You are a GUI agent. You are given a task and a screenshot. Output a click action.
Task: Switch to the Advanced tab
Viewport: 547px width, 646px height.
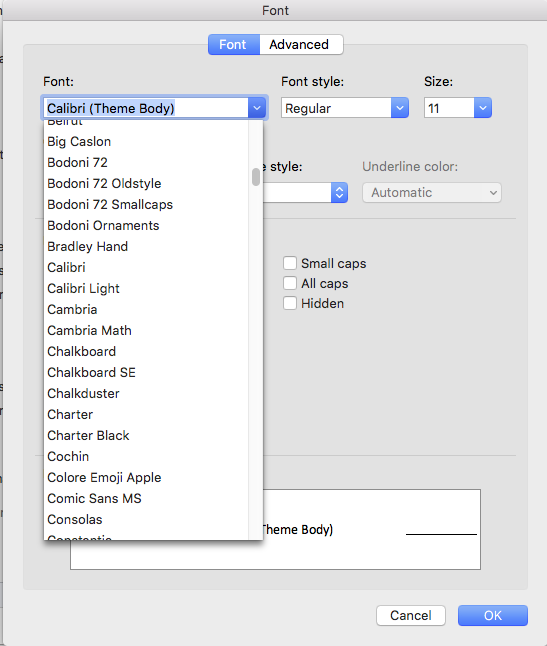coord(301,44)
